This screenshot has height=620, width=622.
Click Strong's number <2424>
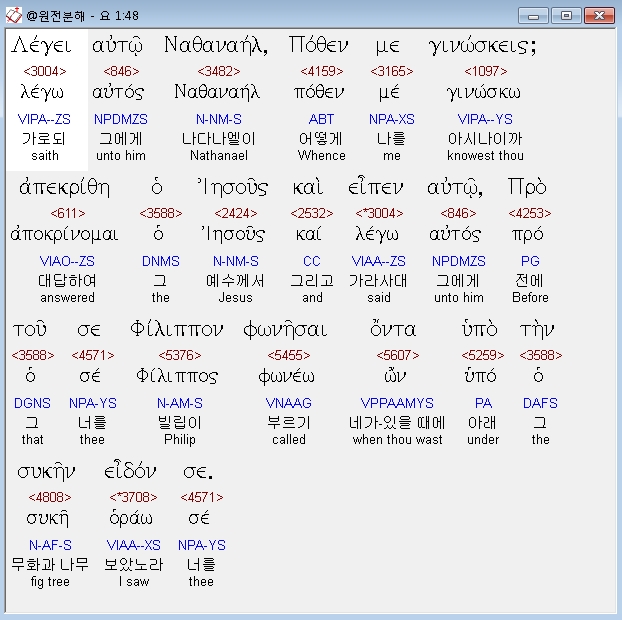(x=236, y=213)
